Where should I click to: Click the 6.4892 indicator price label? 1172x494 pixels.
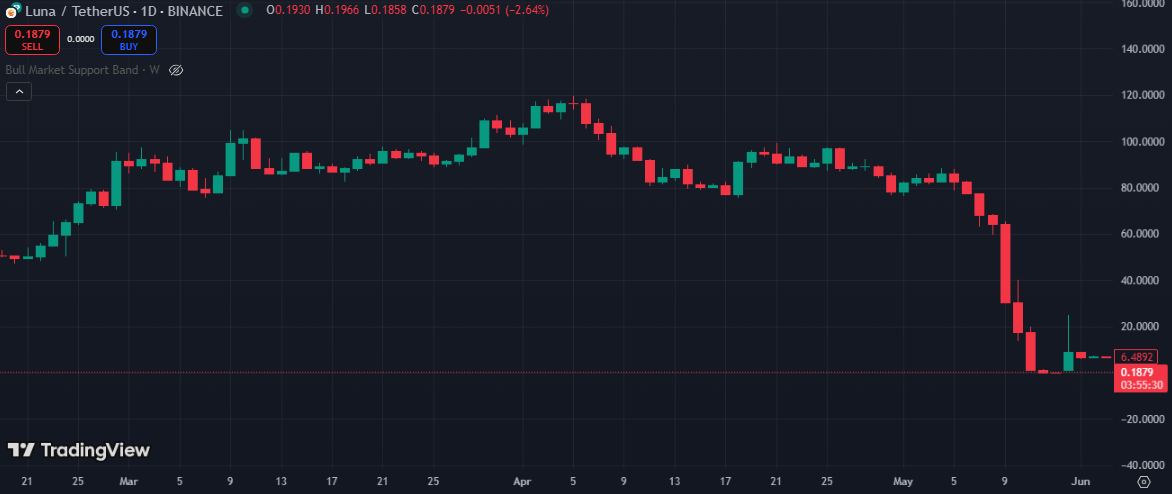(x=1135, y=357)
